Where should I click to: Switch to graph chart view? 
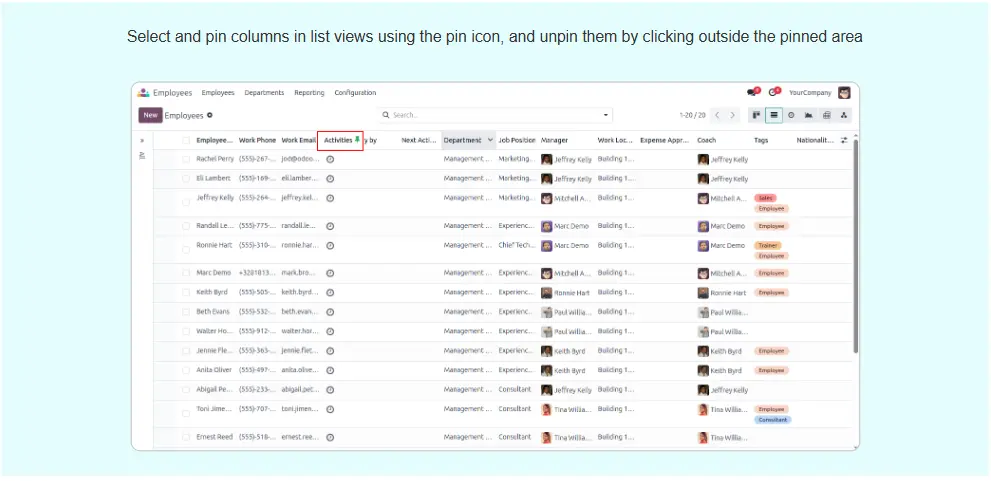click(808, 115)
